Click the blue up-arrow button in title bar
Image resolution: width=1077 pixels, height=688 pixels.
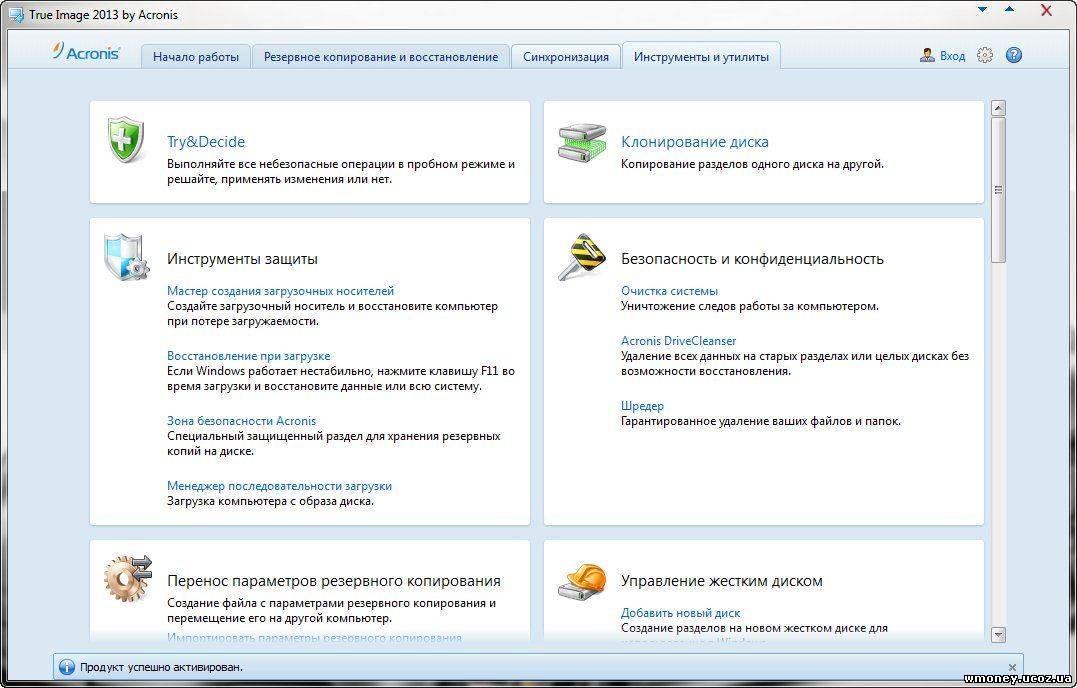pos(1010,10)
